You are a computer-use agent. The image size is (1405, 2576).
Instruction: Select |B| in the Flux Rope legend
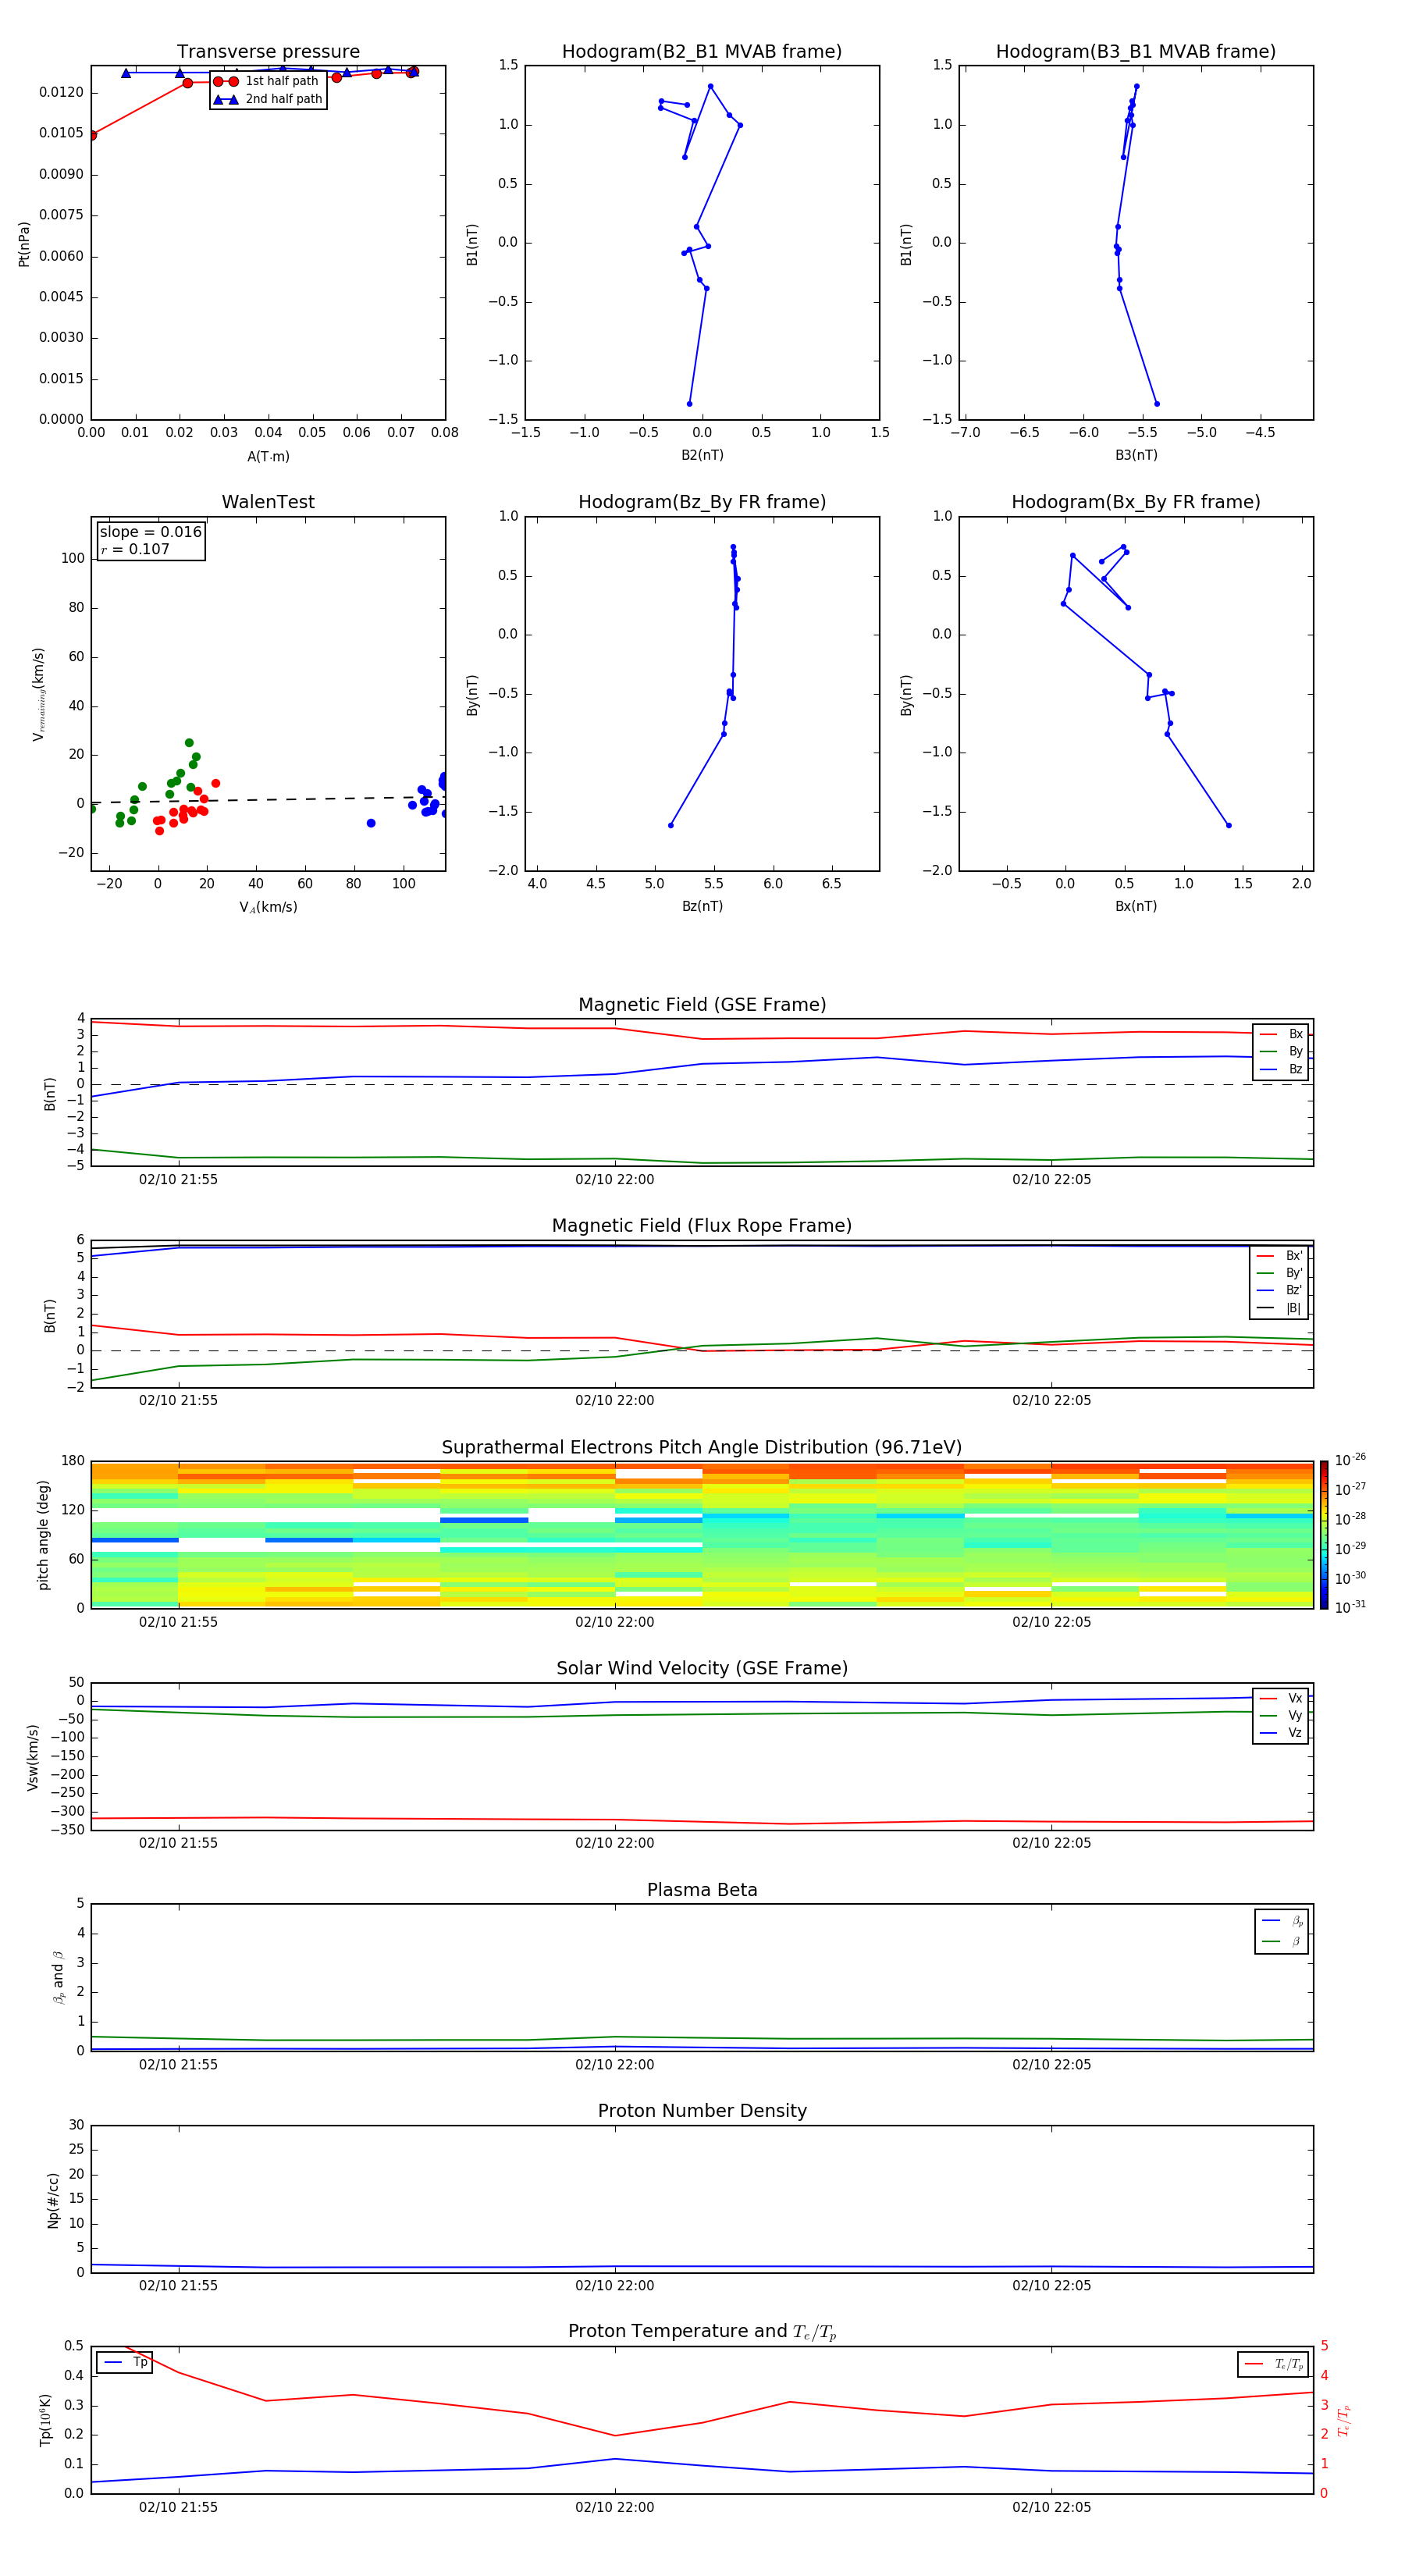(x=1280, y=1308)
